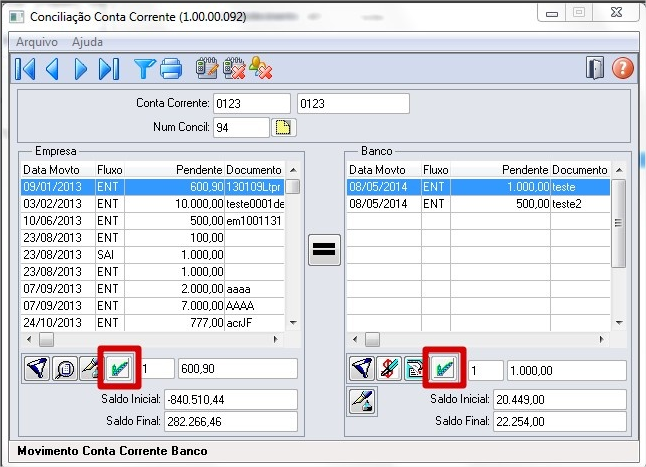Click user with red X toolbar icon
This screenshot has height=467, width=646.
tap(260, 68)
